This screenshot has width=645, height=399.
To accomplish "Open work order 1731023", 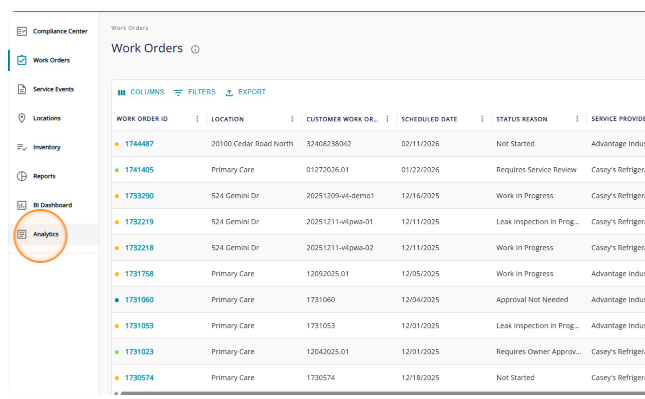I will (x=139, y=352).
